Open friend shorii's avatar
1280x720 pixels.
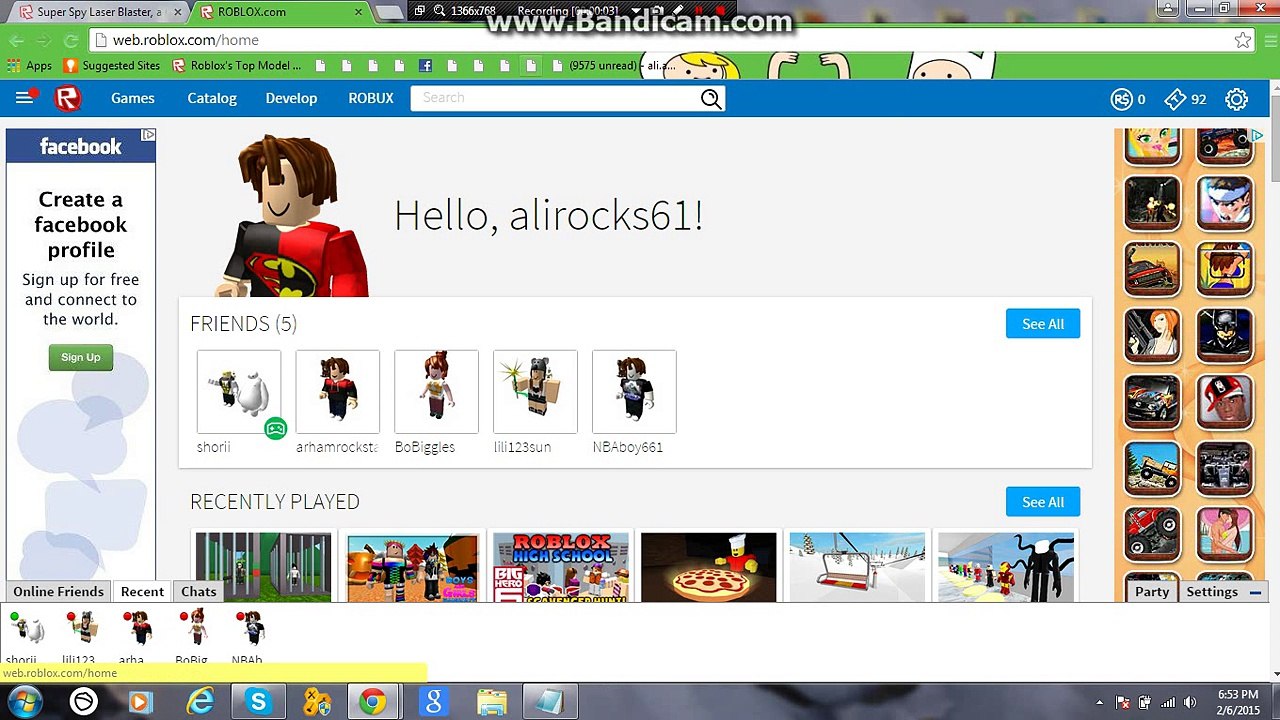point(239,392)
